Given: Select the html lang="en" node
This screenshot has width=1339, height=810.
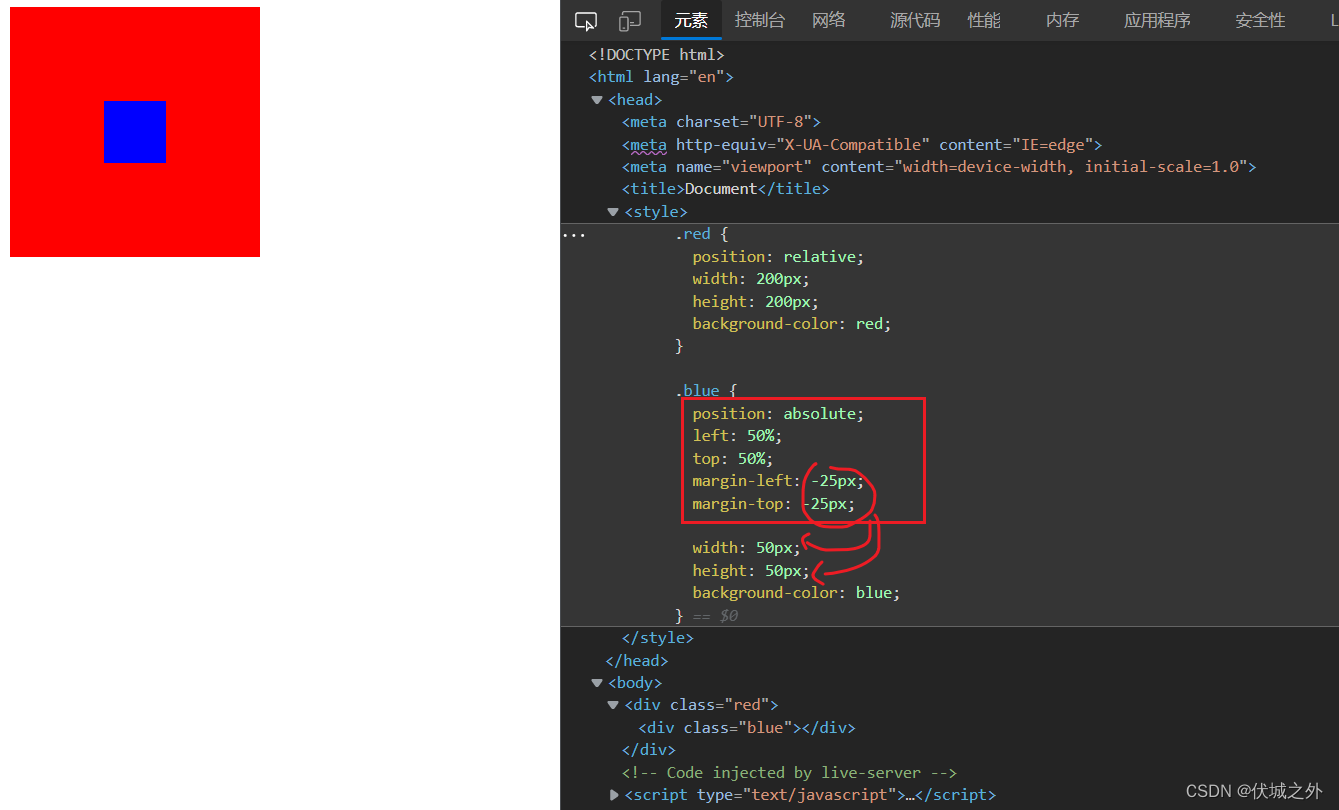Looking at the screenshot, I should pos(661,77).
